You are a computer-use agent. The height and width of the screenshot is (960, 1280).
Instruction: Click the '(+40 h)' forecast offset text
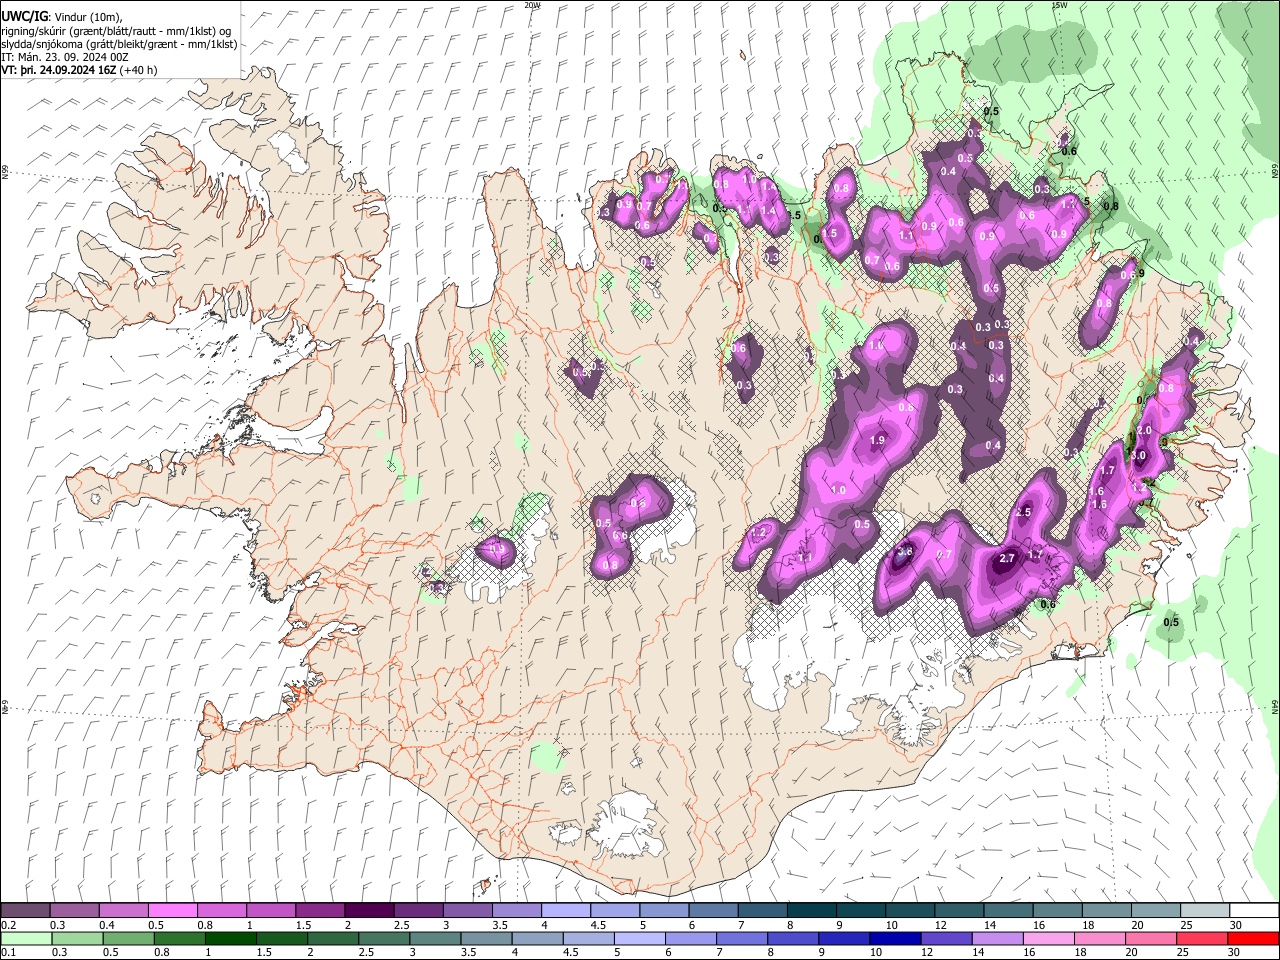[x=138, y=71]
